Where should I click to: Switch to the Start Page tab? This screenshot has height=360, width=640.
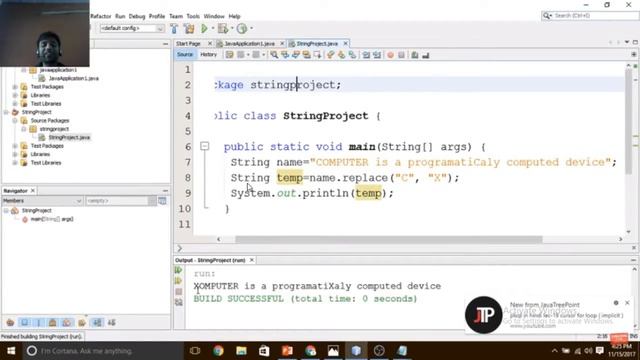(188, 43)
